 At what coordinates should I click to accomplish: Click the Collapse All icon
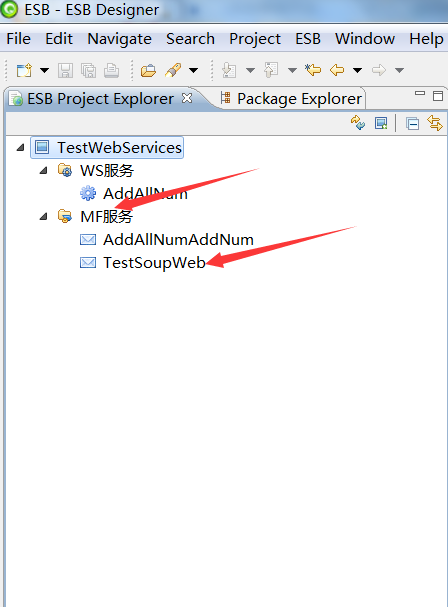click(412, 124)
